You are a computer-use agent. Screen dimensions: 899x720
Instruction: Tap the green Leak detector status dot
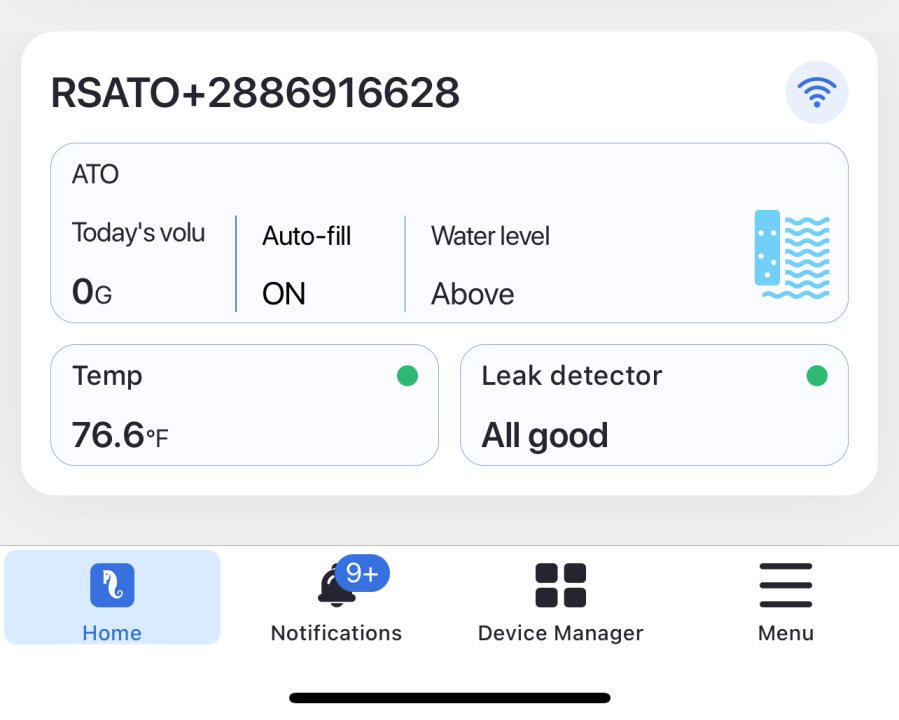pyautogui.click(x=817, y=376)
